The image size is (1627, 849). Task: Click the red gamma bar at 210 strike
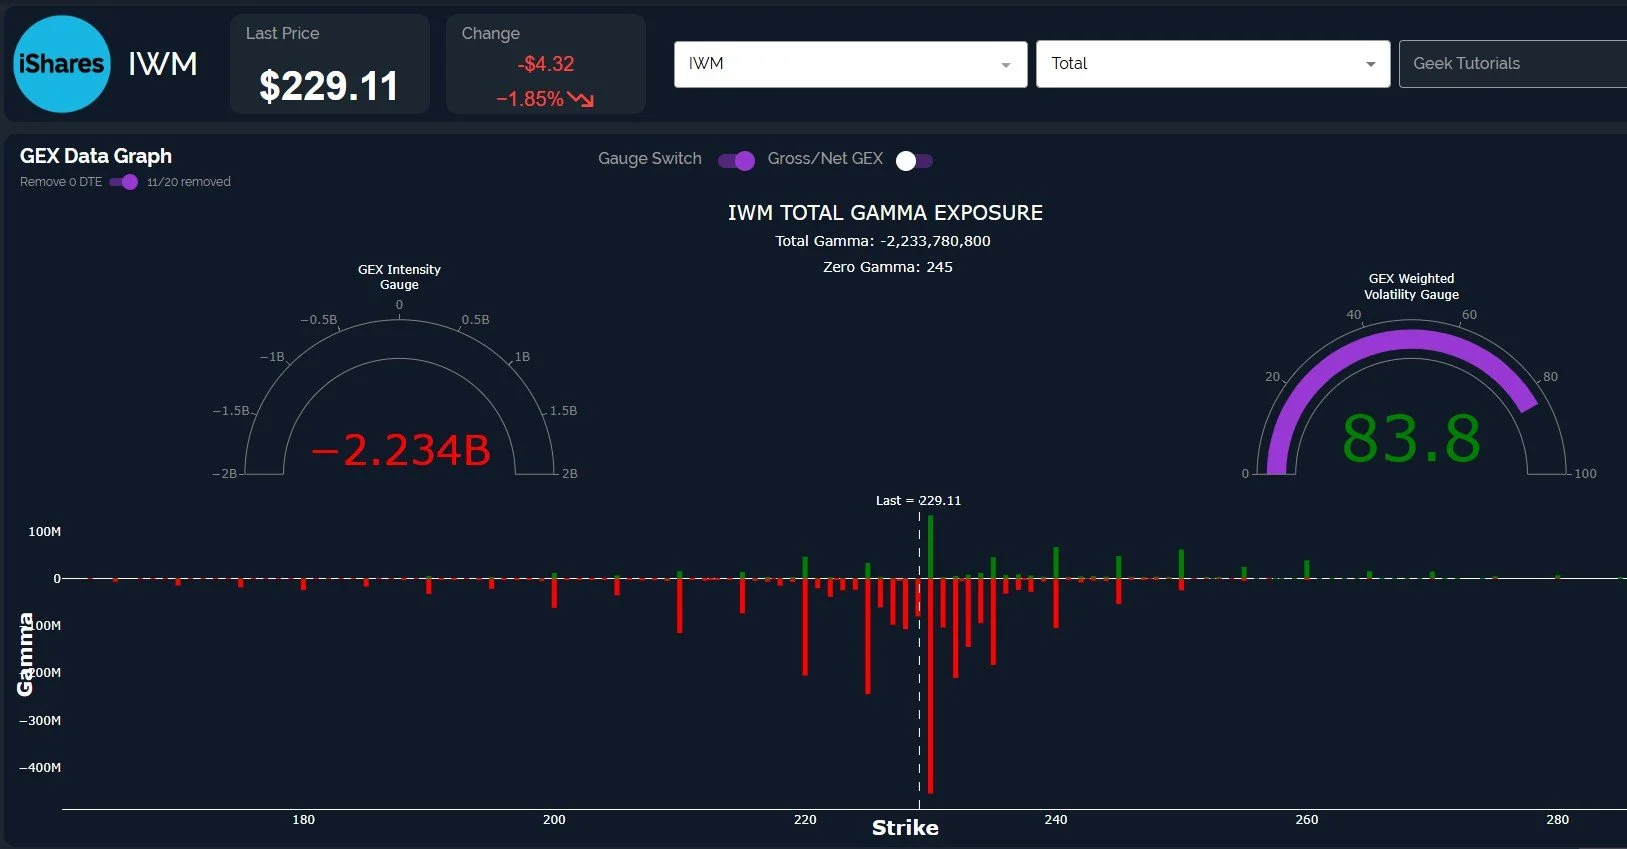pyautogui.click(x=680, y=605)
